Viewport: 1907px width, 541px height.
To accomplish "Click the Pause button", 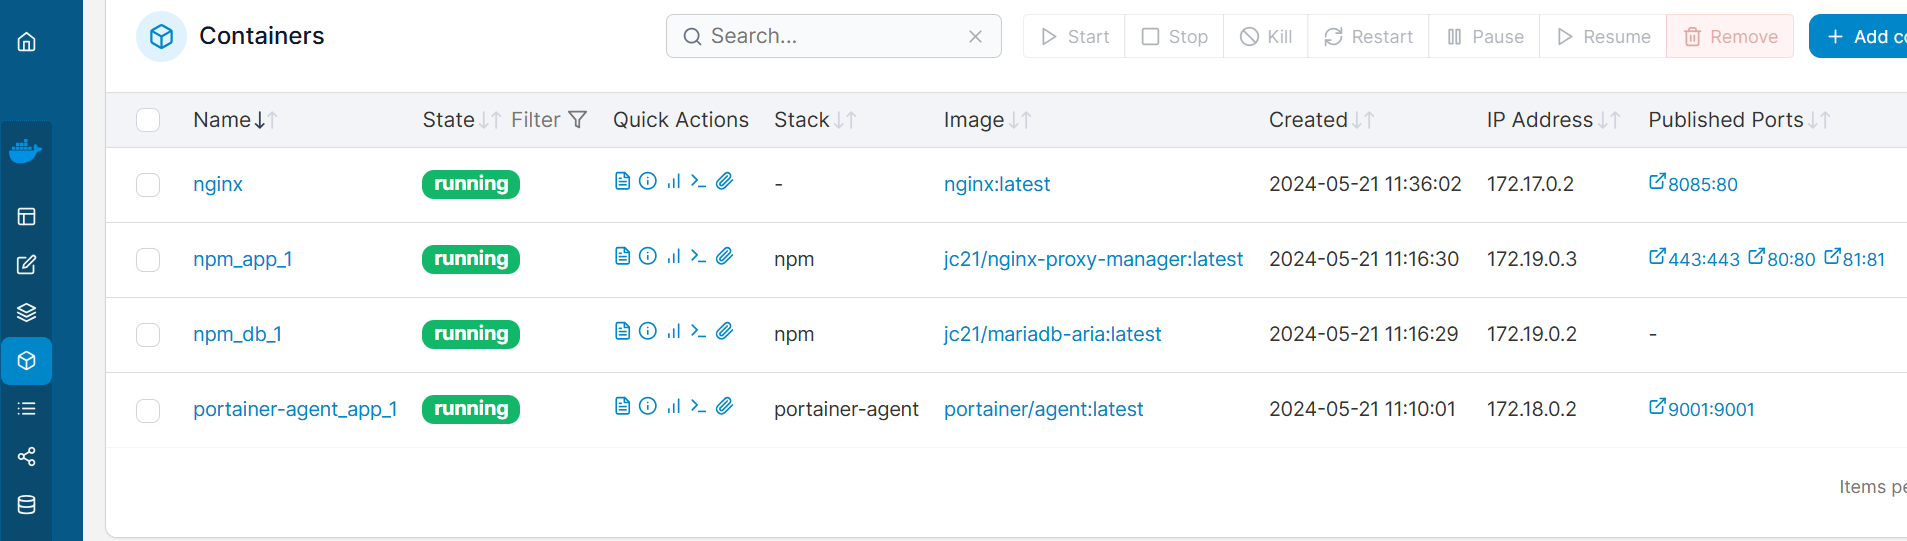I will 1484,37.
